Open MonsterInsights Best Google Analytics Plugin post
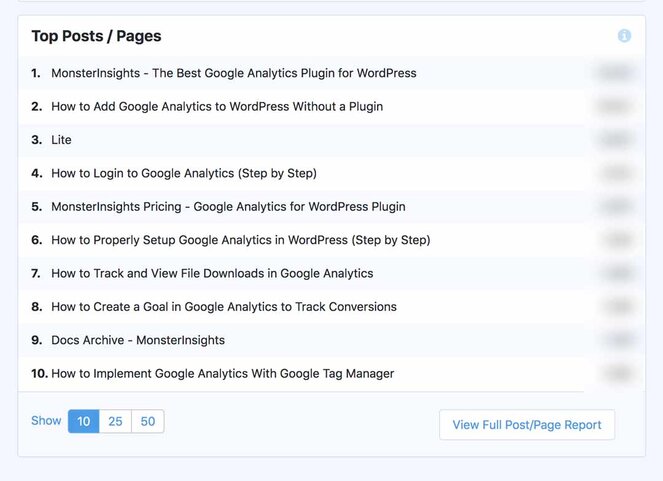The width and height of the screenshot is (663, 481). click(233, 73)
